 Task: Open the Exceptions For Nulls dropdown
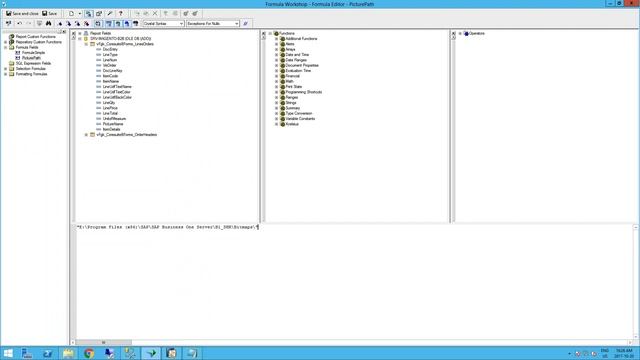tap(213, 24)
